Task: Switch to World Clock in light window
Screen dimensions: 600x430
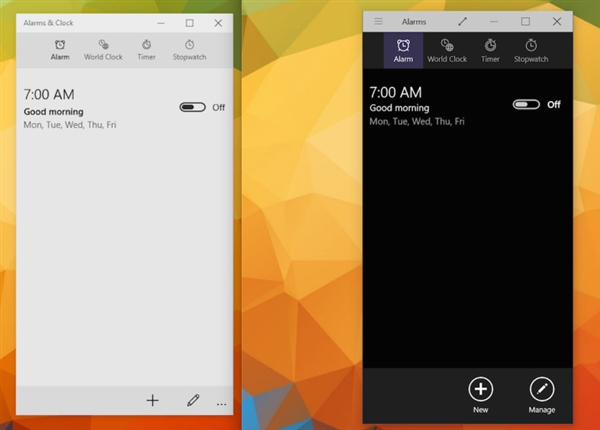Action: point(103,49)
